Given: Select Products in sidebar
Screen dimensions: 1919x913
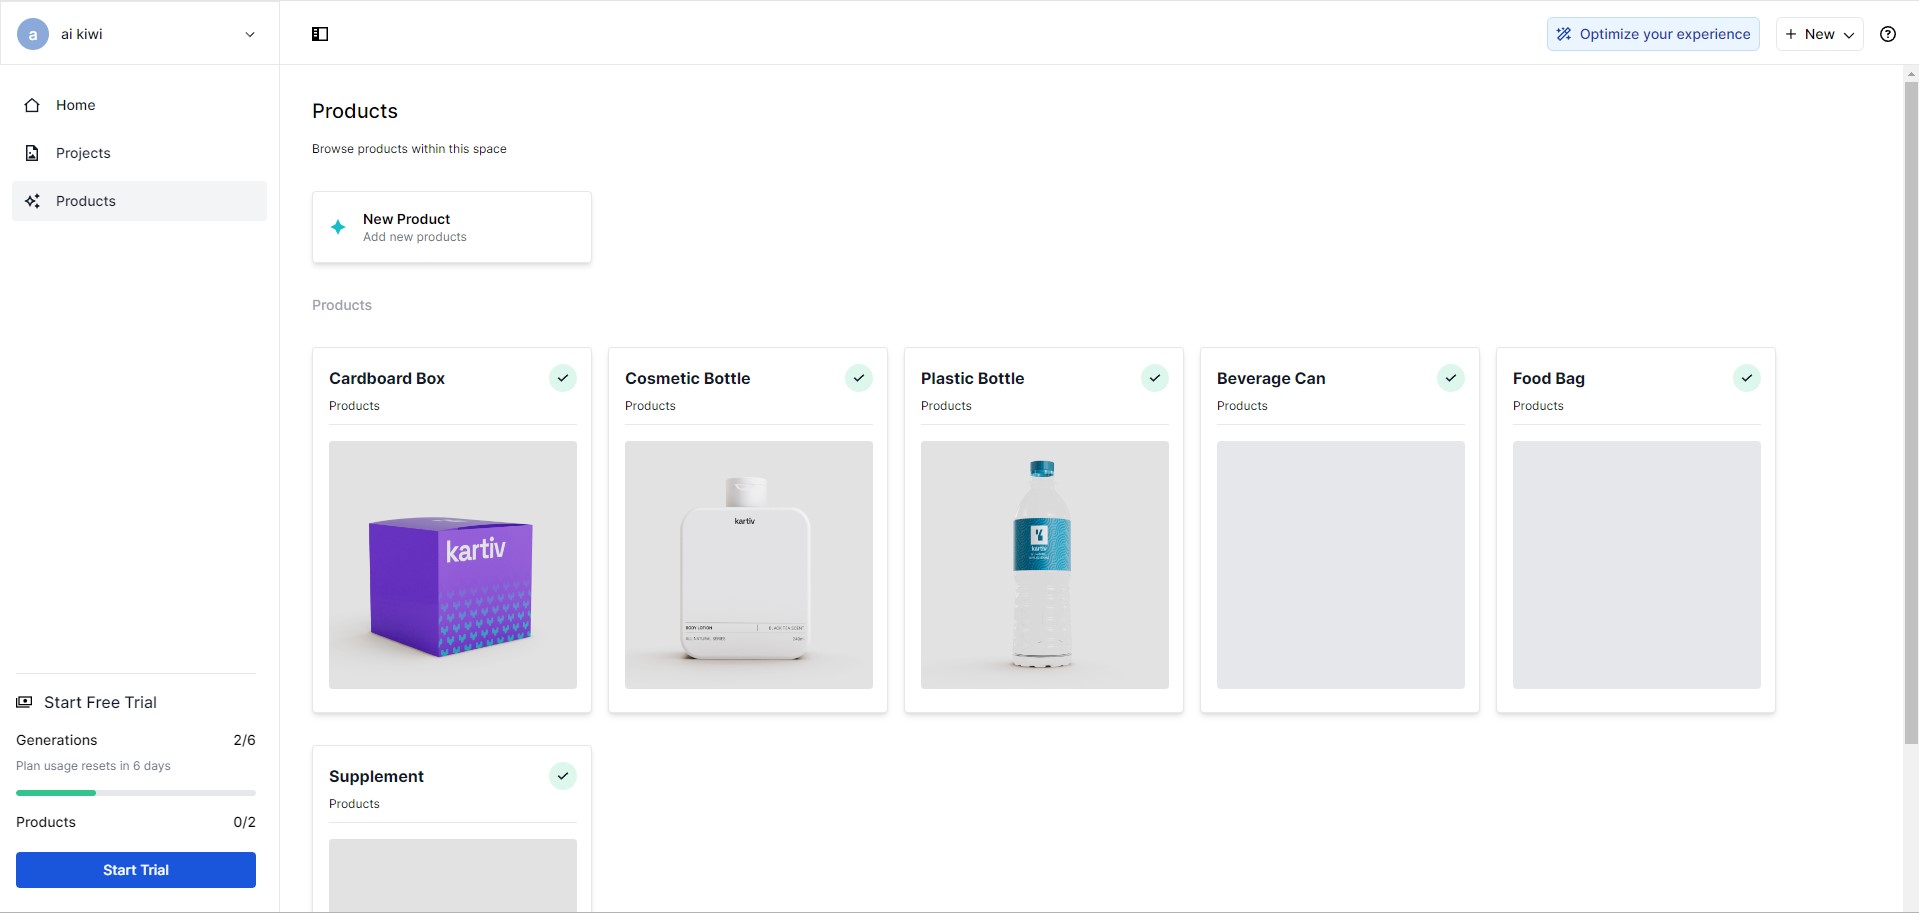Looking at the screenshot, I should (x=139, y=201).
